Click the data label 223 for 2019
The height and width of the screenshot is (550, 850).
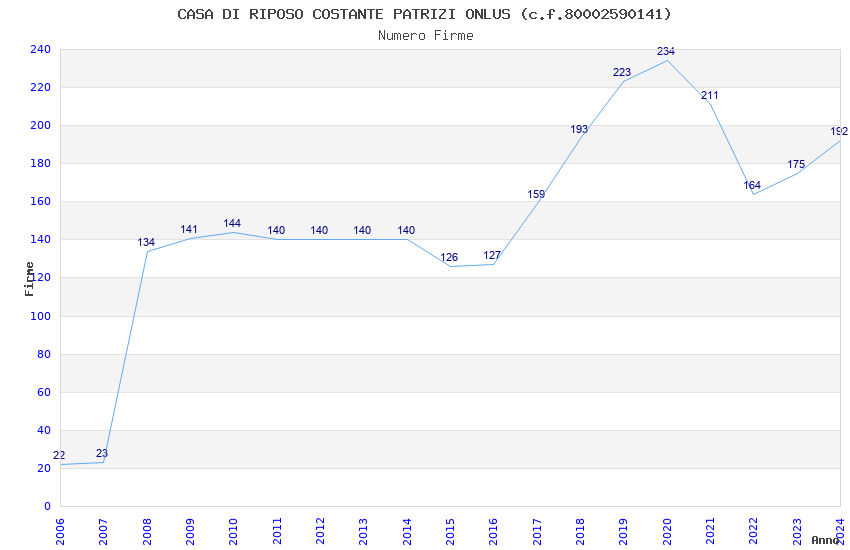coord(622,72)
